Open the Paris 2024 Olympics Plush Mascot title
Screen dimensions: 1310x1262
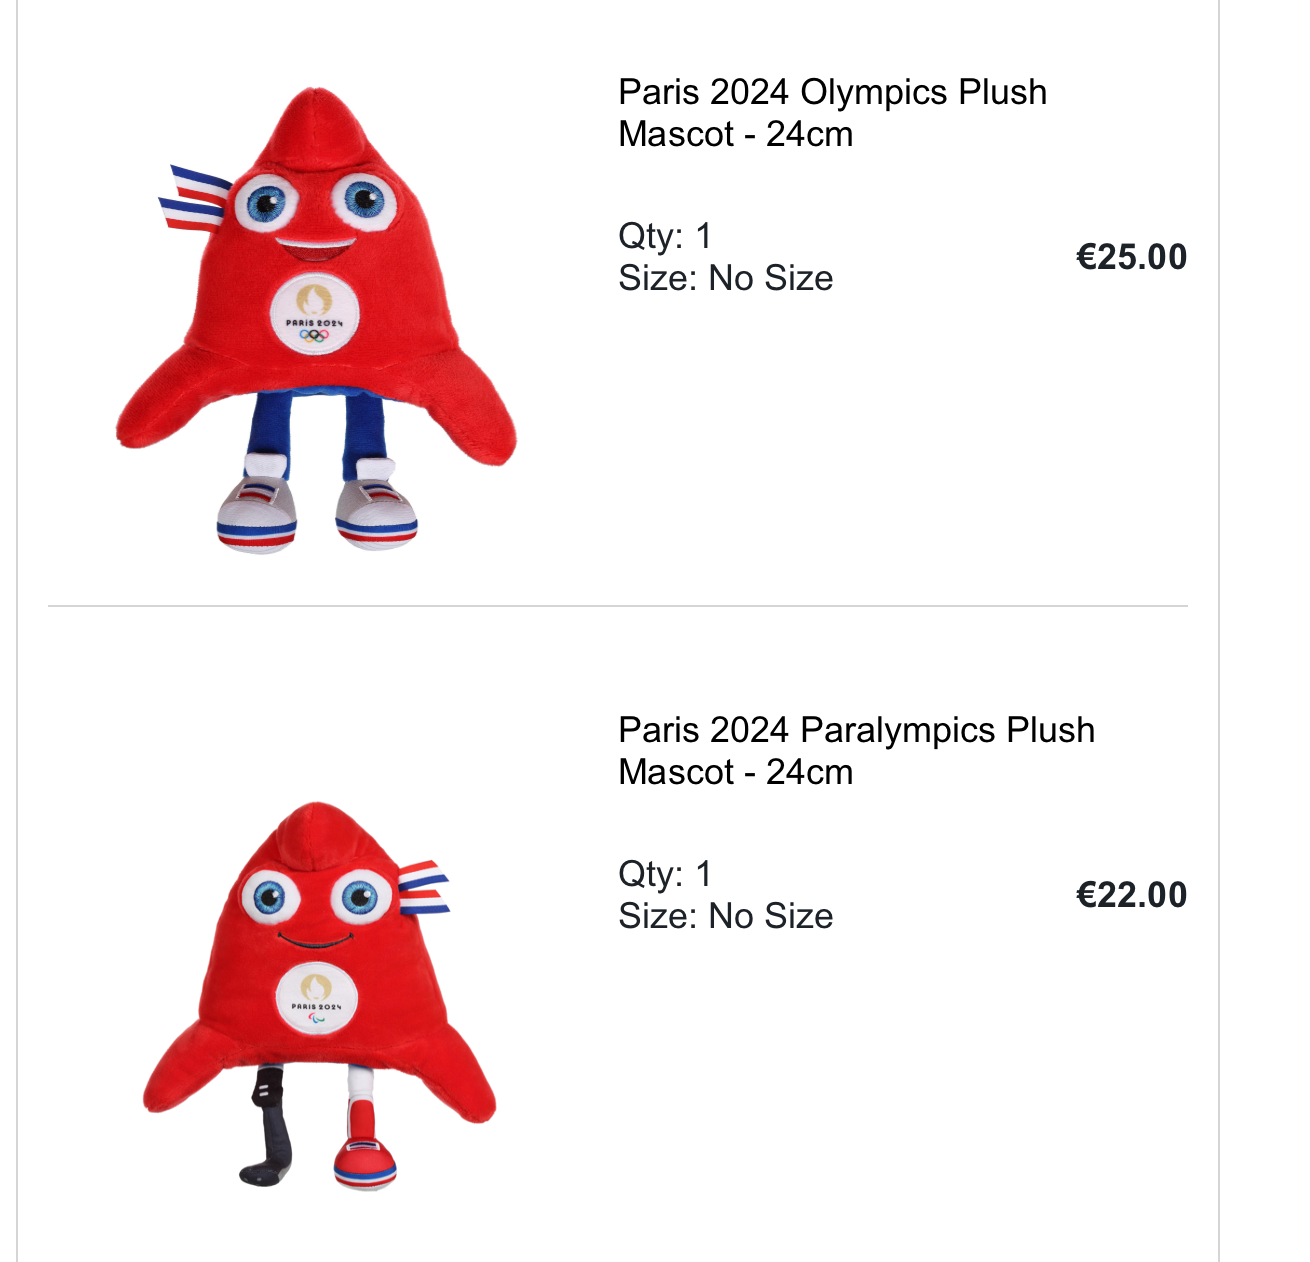tap(832, 113)
